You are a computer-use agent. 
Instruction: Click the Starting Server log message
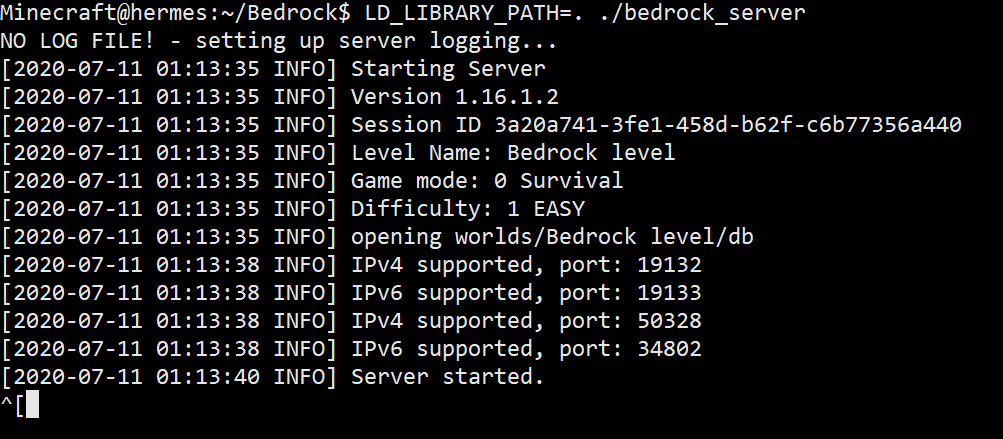coord(449,69)
